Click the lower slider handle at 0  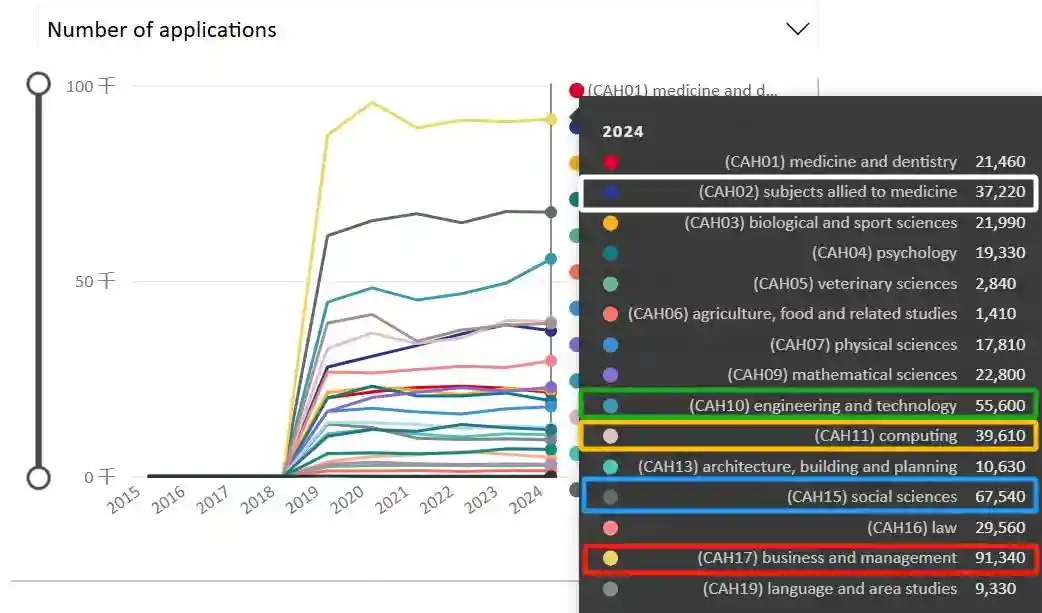[x=38, y=477]
